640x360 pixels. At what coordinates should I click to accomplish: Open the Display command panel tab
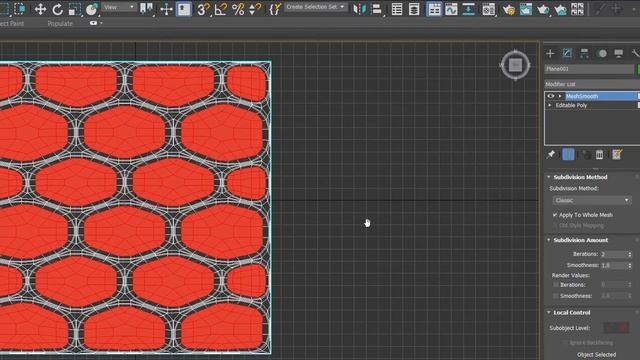[x=619, y=53]
